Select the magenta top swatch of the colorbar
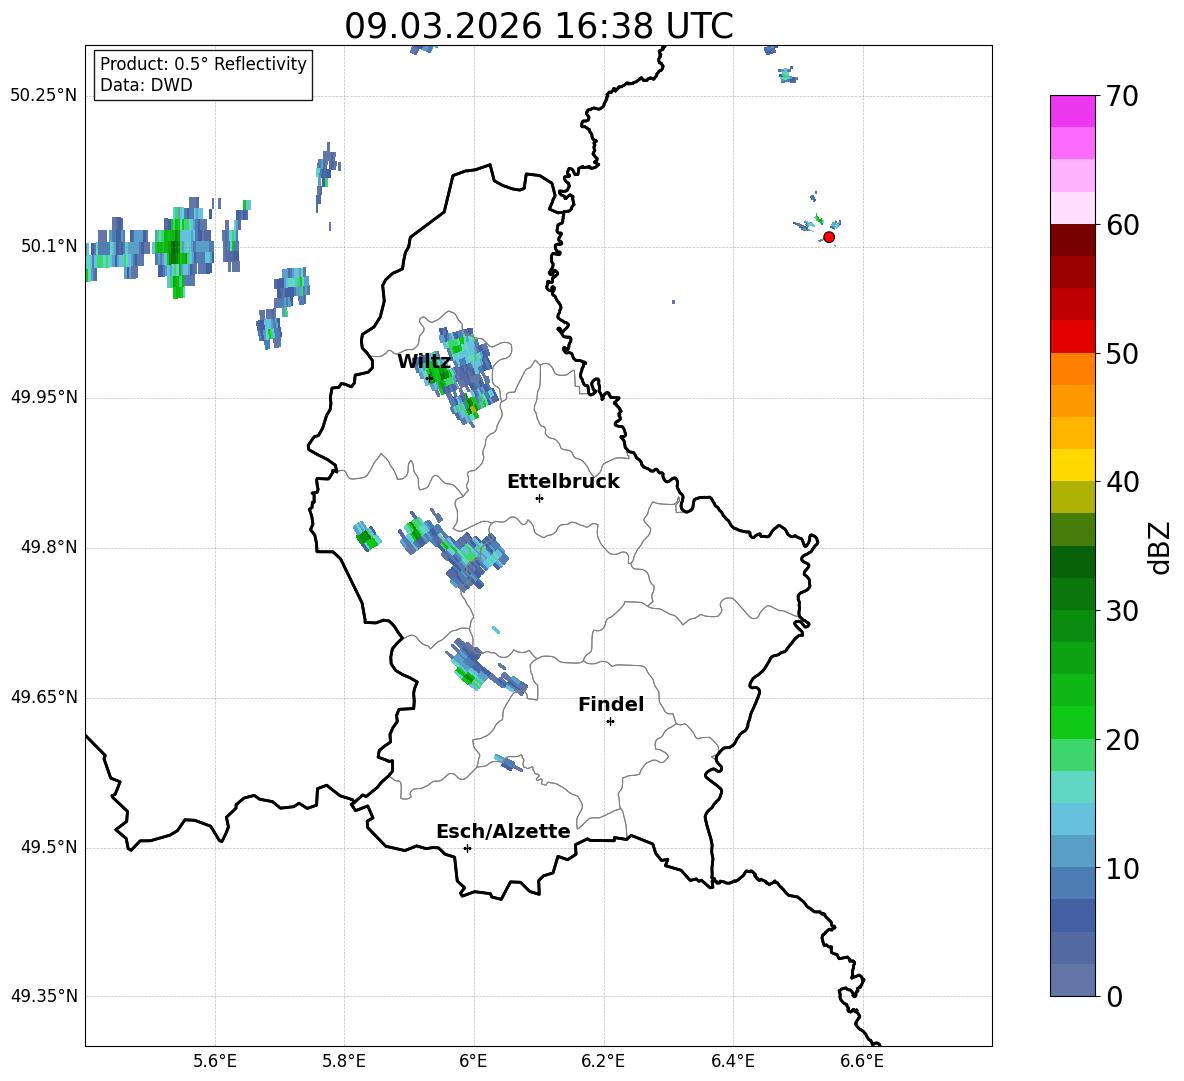1184x1081 pixels. pyautogui.click(x=1072, y=110)
